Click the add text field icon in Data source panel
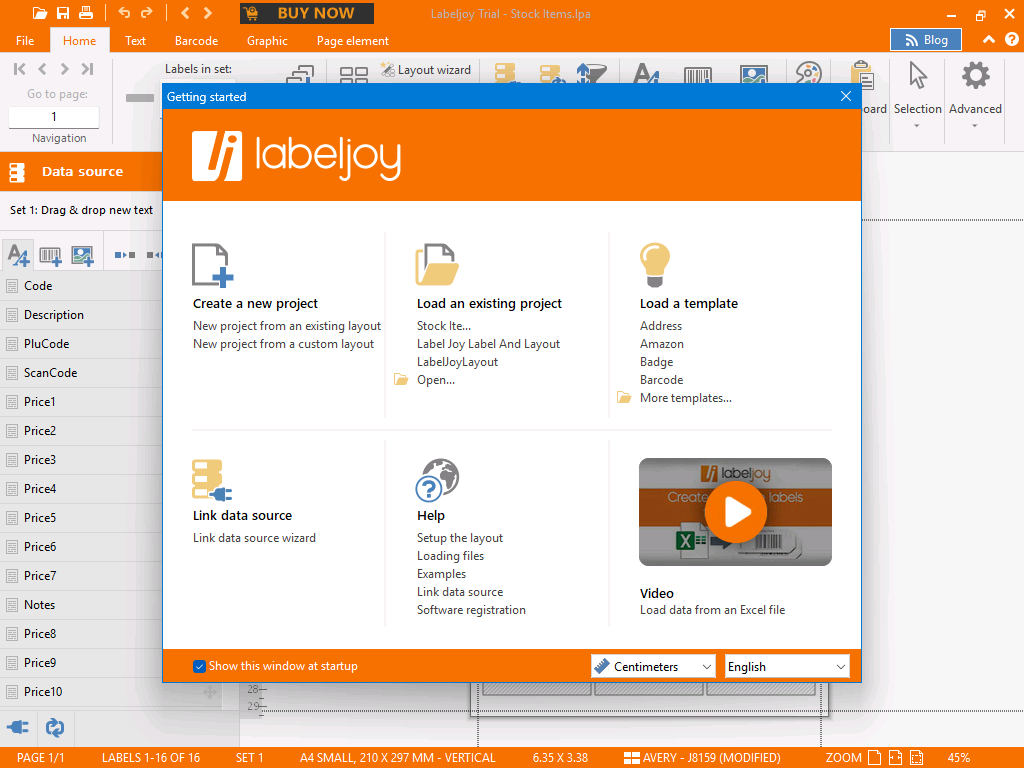Viewport: 1024px width, 768px height. pos(18,255)
